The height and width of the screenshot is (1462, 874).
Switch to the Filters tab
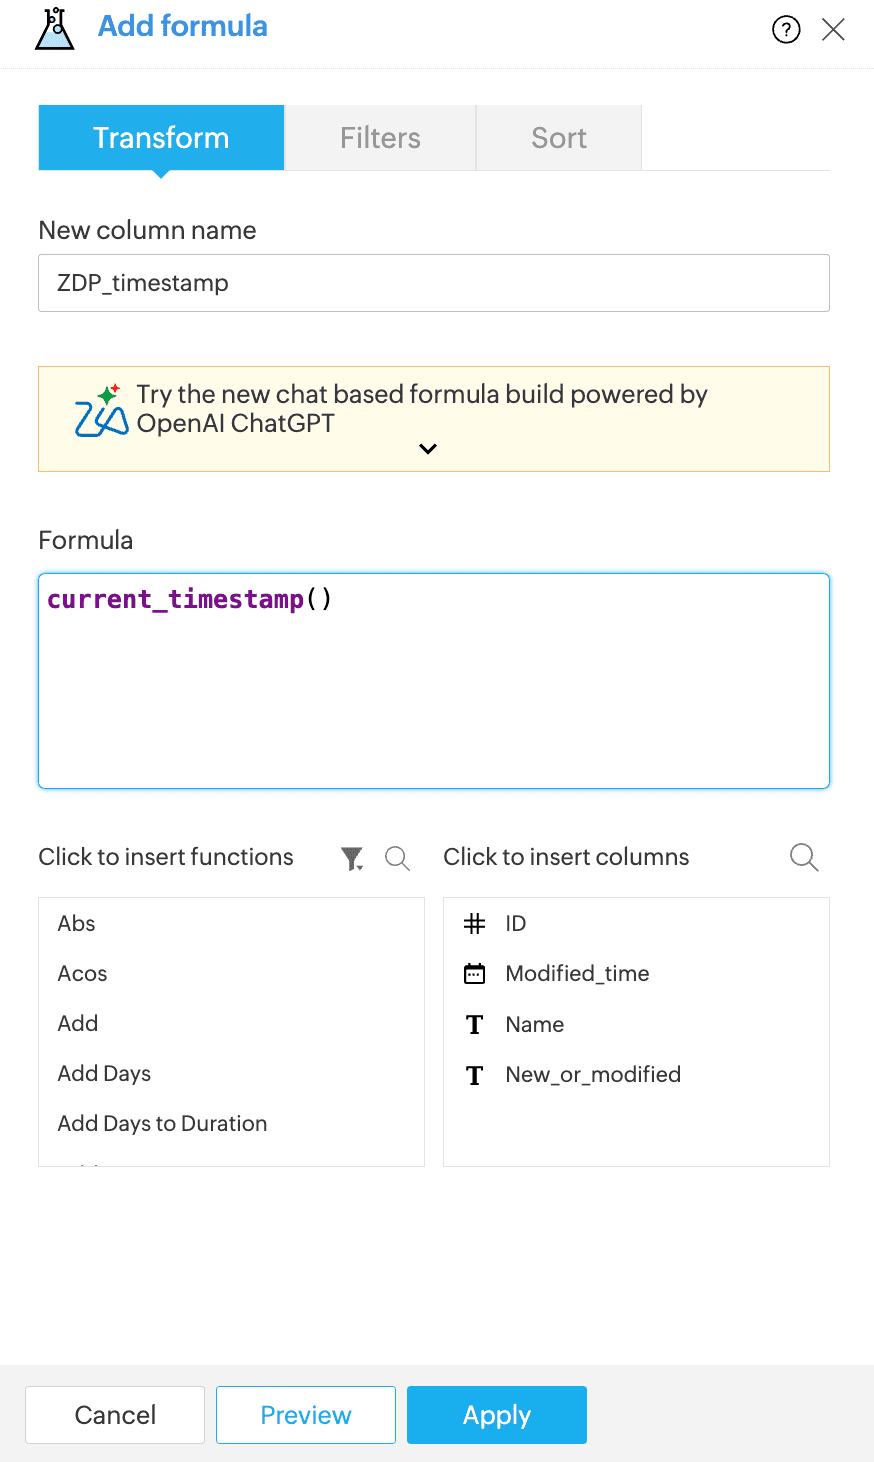pos(380,138)
